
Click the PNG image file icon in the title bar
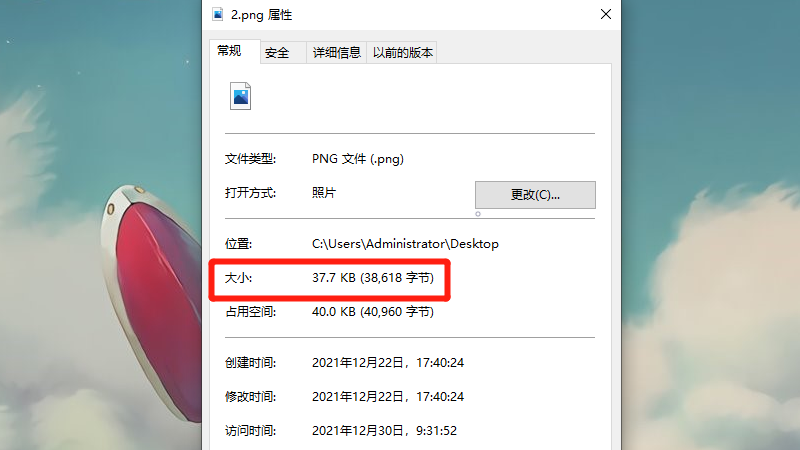[217, 14]
